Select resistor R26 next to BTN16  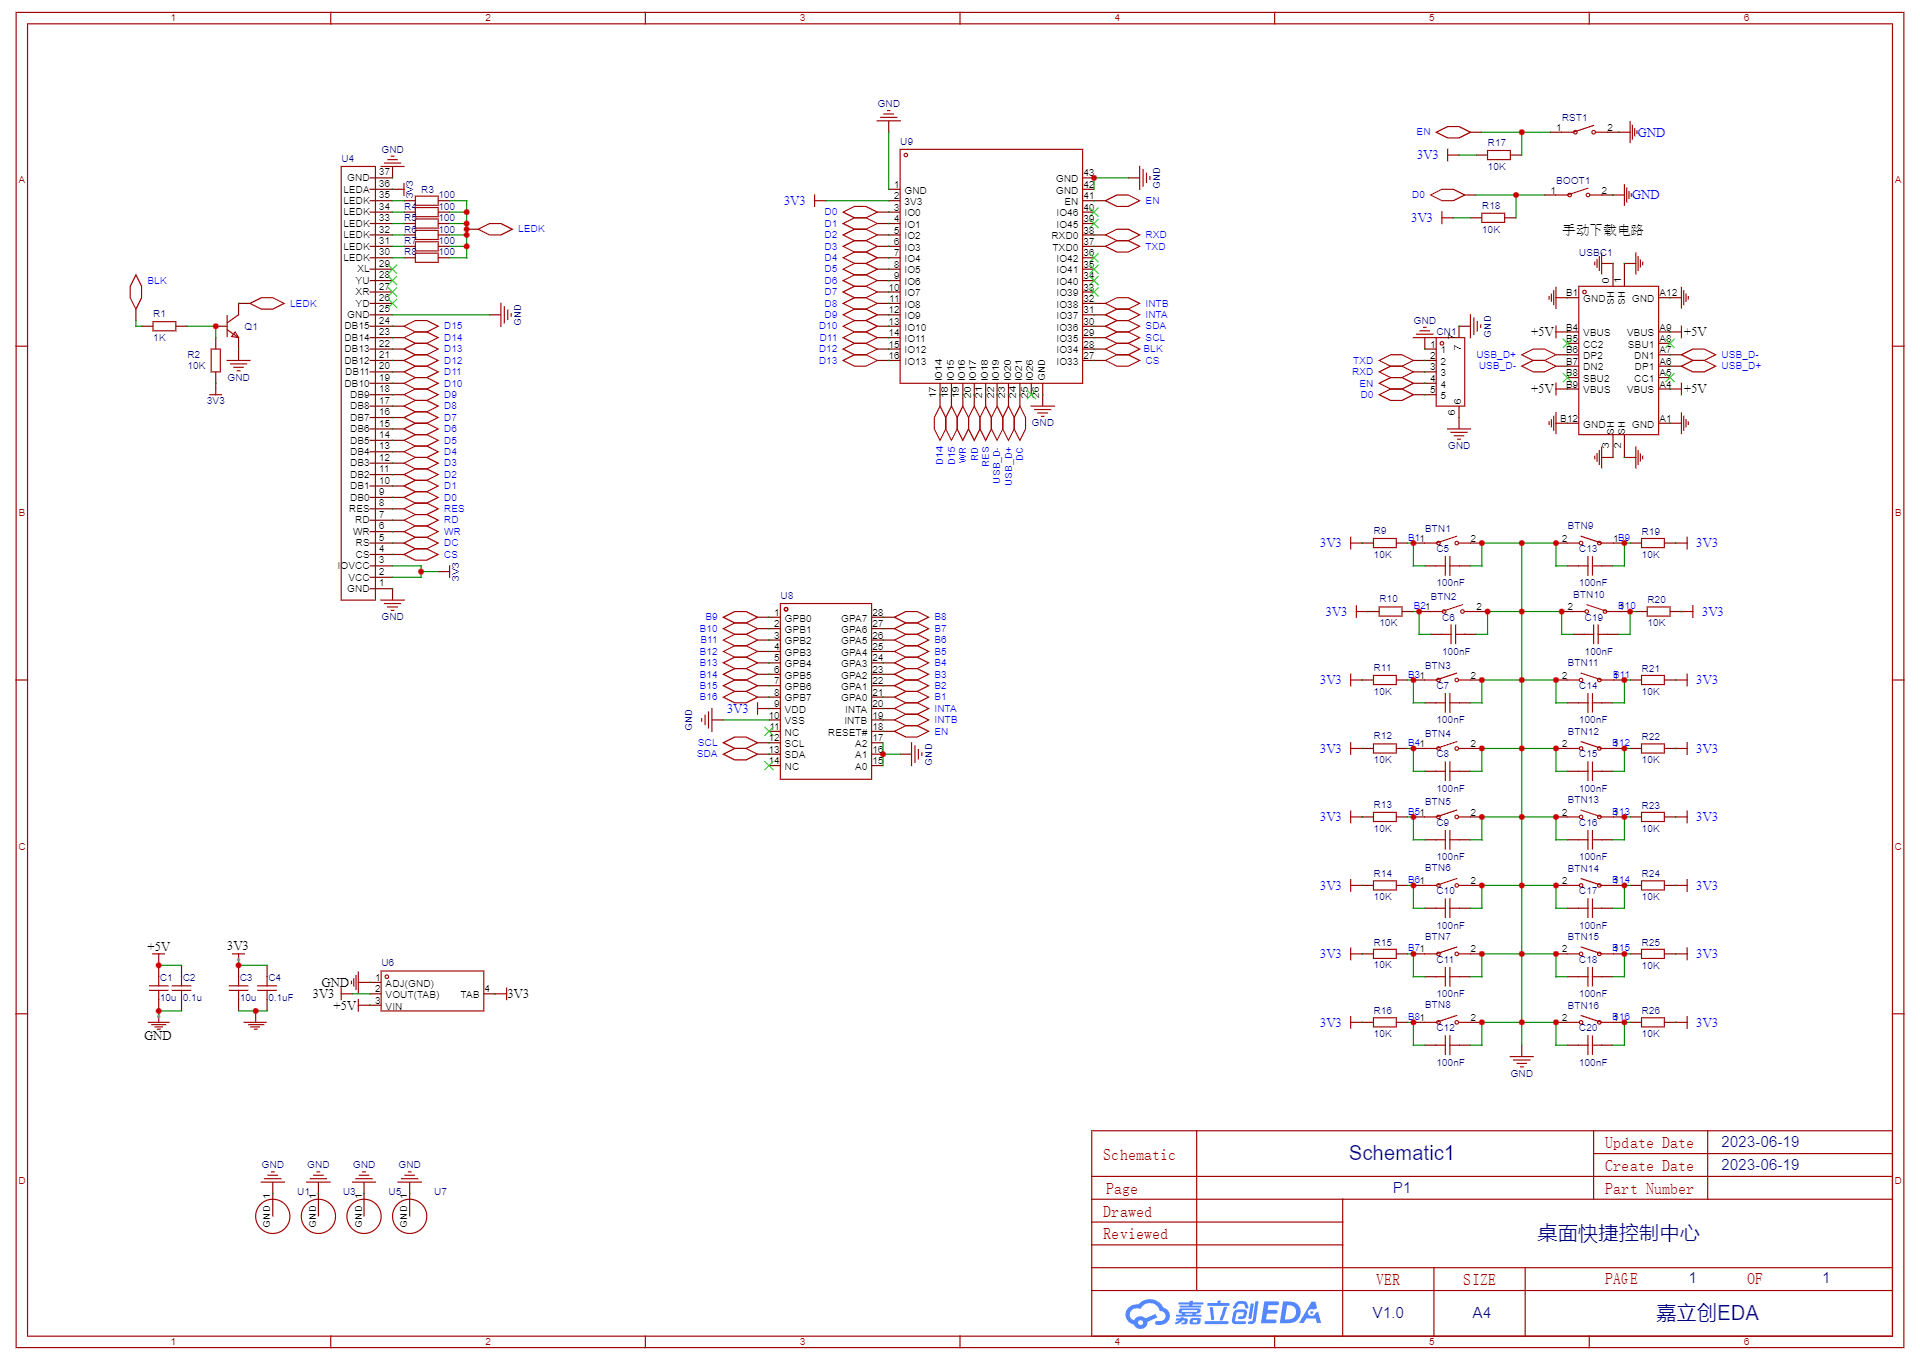coord(1653,1022)
